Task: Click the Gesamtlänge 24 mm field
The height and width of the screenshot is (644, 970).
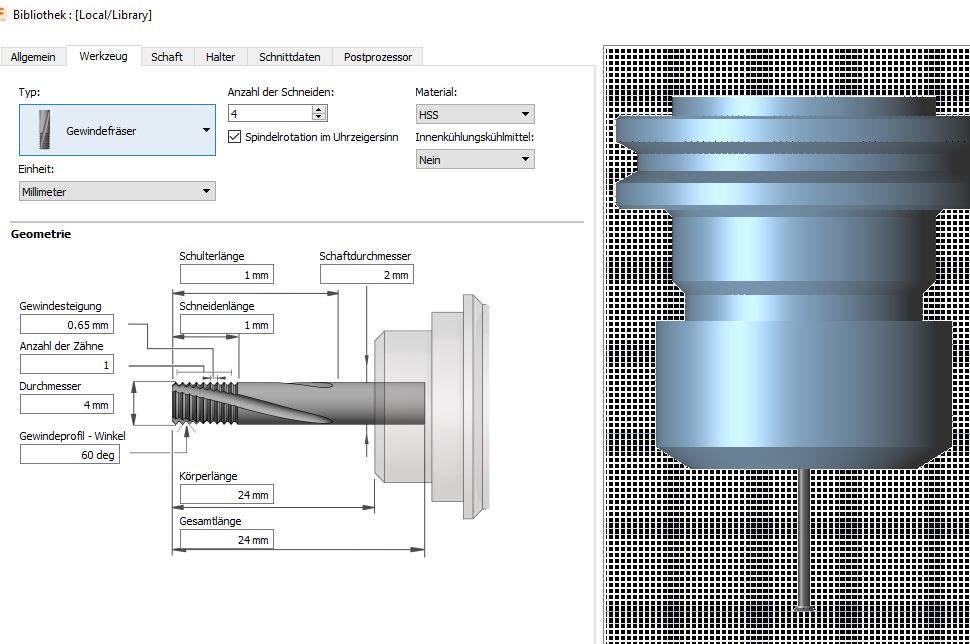Action: (226, 539)
